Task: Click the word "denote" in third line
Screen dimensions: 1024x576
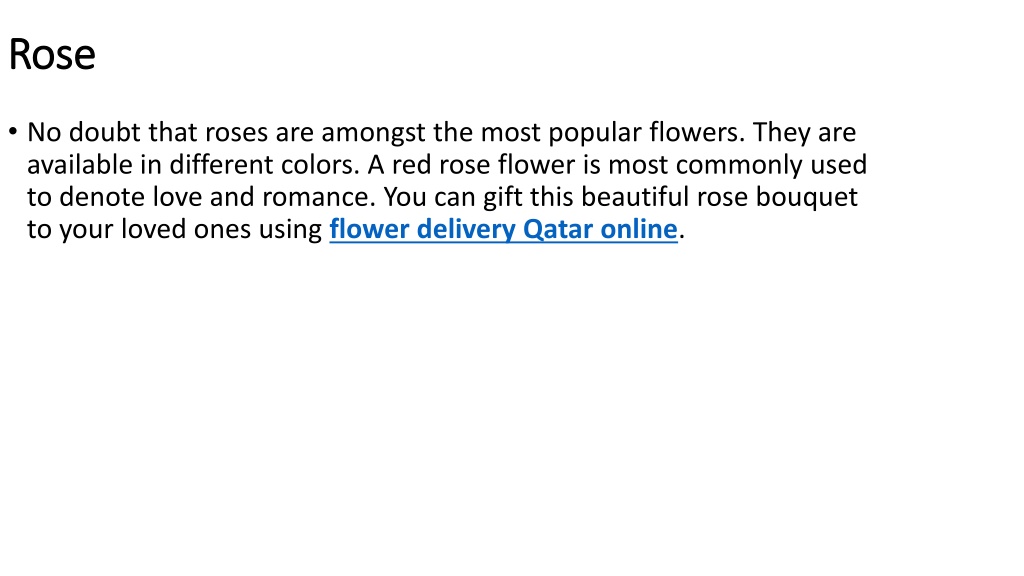Action: (102, 197)
